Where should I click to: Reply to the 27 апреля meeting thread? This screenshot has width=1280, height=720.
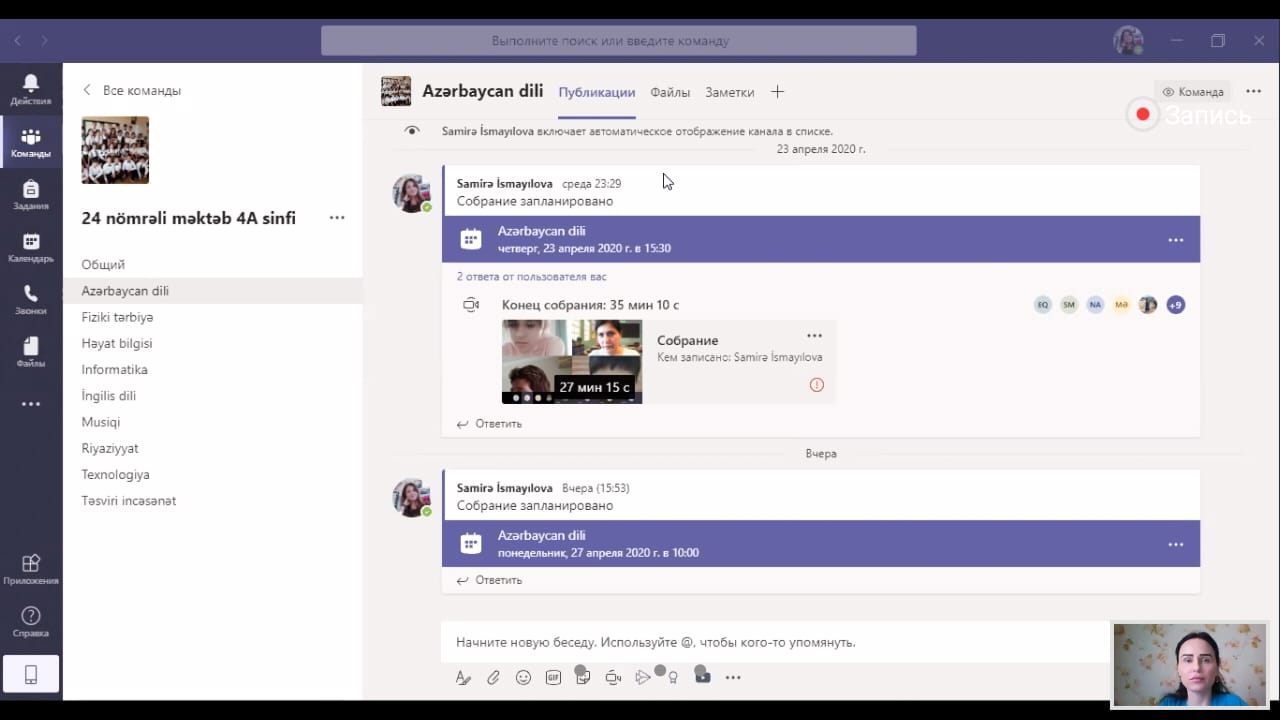(x=490, y=580)
